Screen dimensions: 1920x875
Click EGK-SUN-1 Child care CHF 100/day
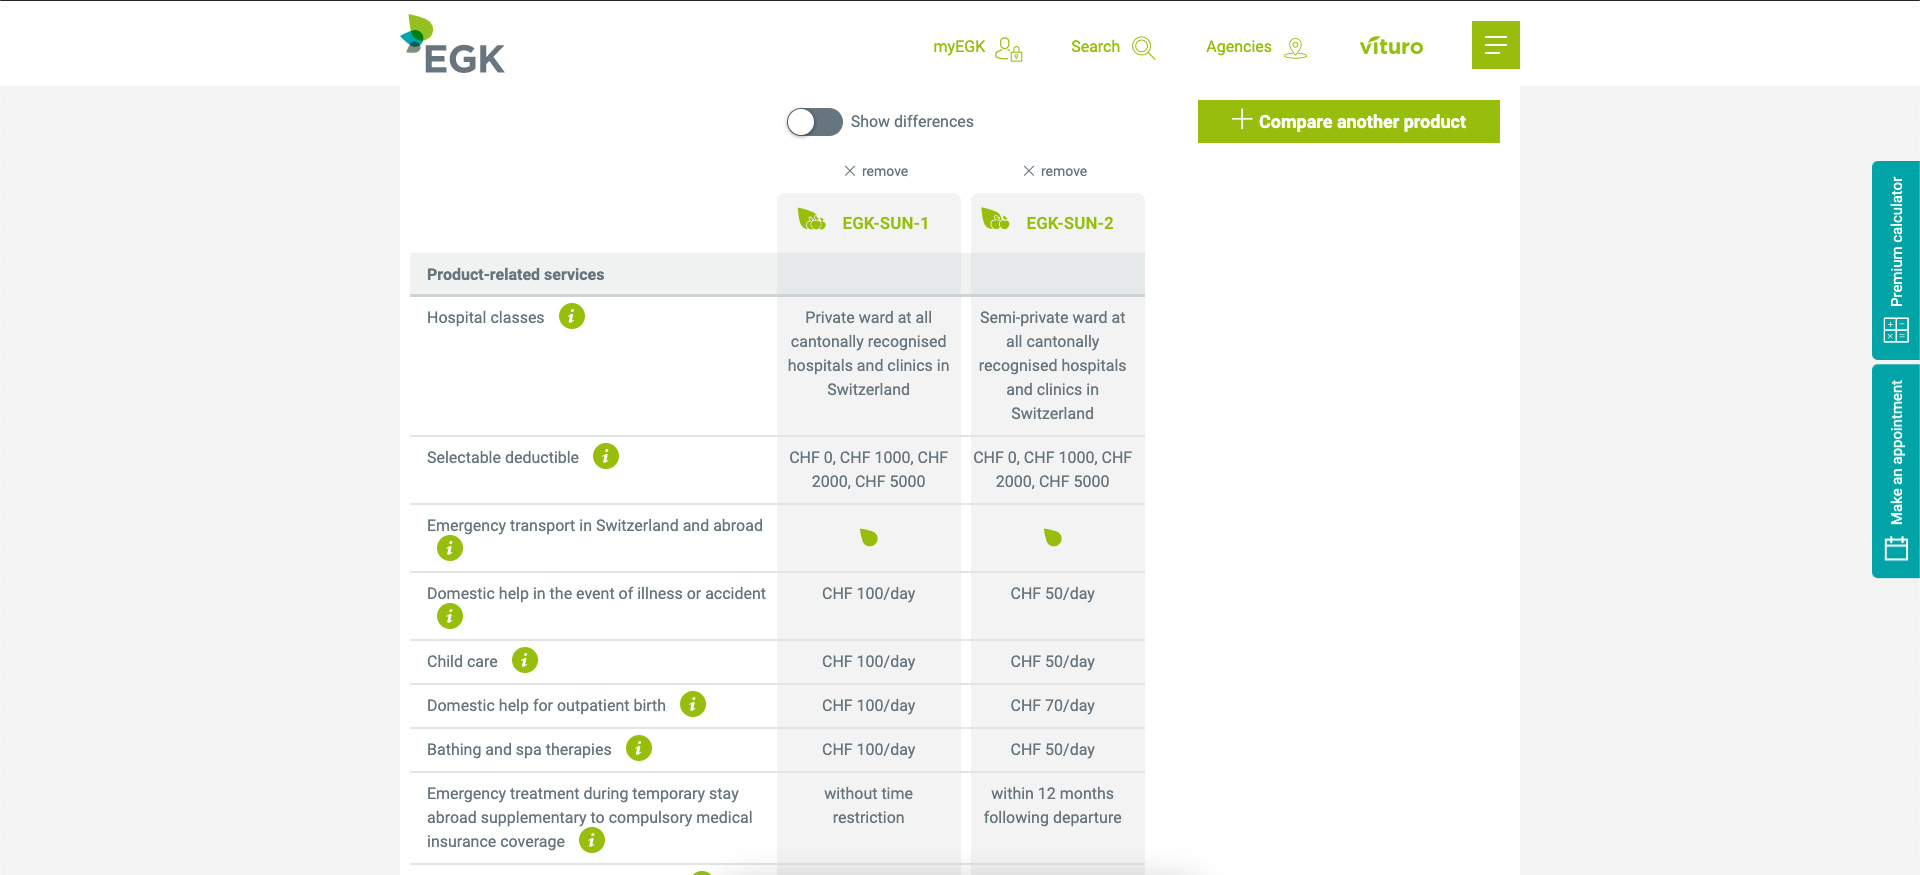[x=868, y=661]
